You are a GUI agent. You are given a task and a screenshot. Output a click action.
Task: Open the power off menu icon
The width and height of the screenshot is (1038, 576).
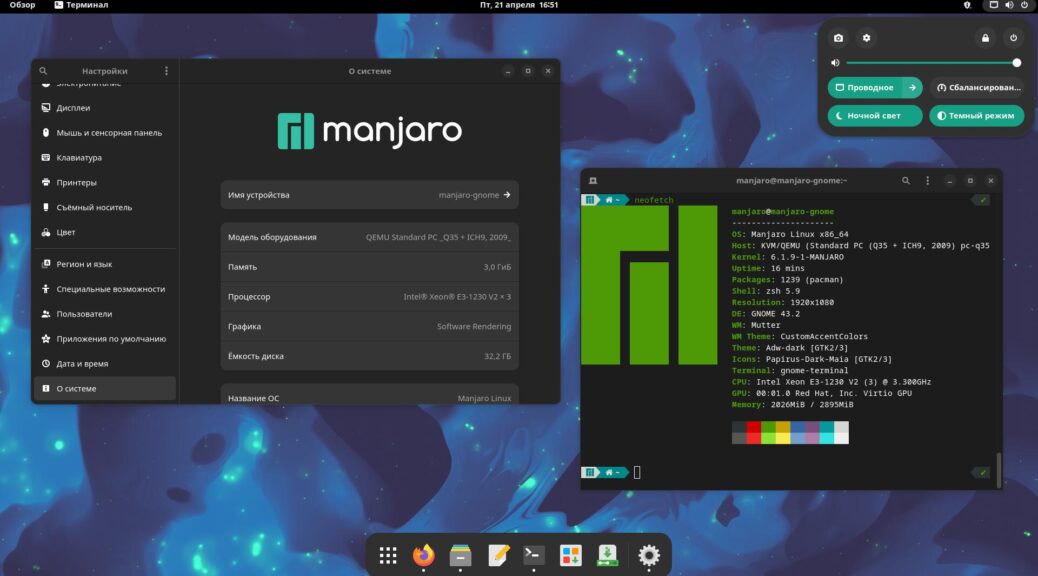click(1013, 38)
